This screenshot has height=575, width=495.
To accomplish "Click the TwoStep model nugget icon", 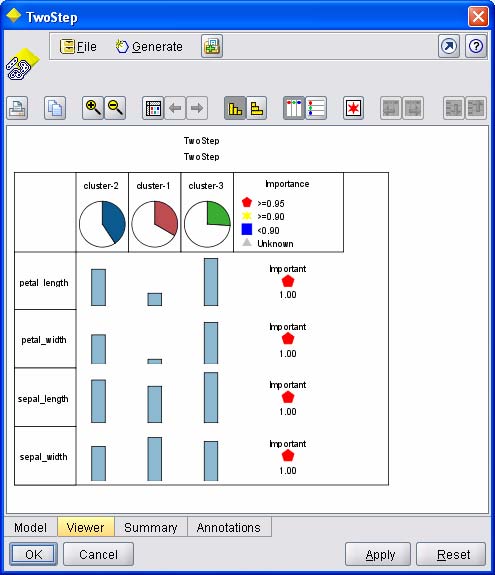I will tap(22, 65).
